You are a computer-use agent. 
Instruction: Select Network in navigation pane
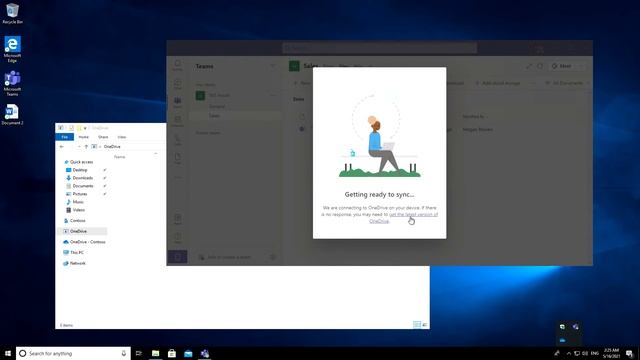tap(78, 263)
